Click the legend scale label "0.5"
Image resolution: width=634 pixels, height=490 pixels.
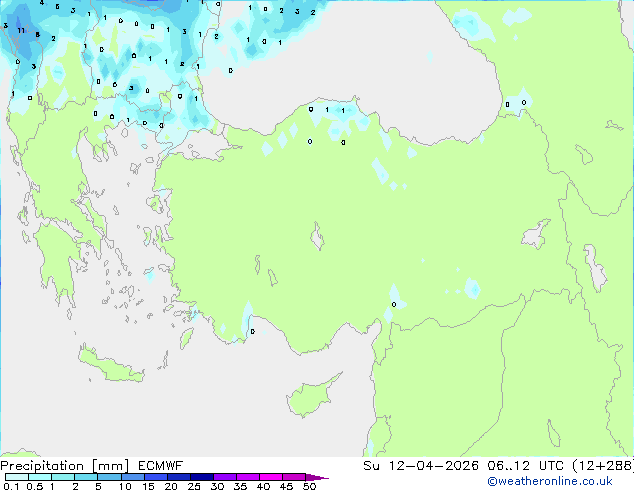pos(34,486)
